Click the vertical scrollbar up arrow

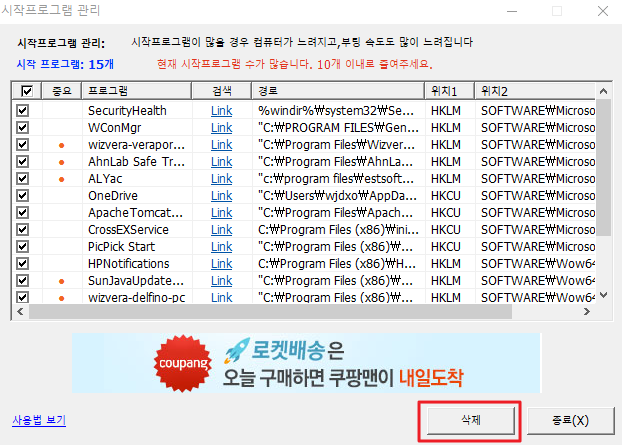pyautogui.click(x=603, y=91)
